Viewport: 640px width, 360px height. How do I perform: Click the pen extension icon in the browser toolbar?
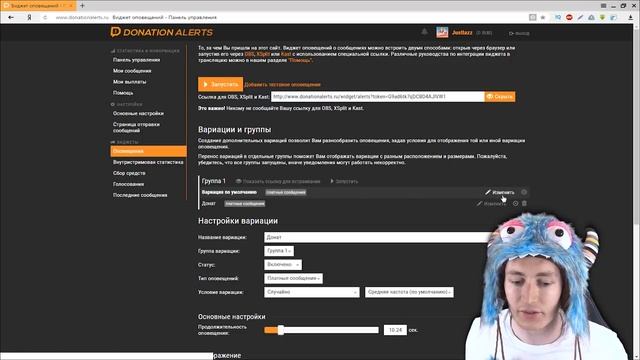(580, 17)
